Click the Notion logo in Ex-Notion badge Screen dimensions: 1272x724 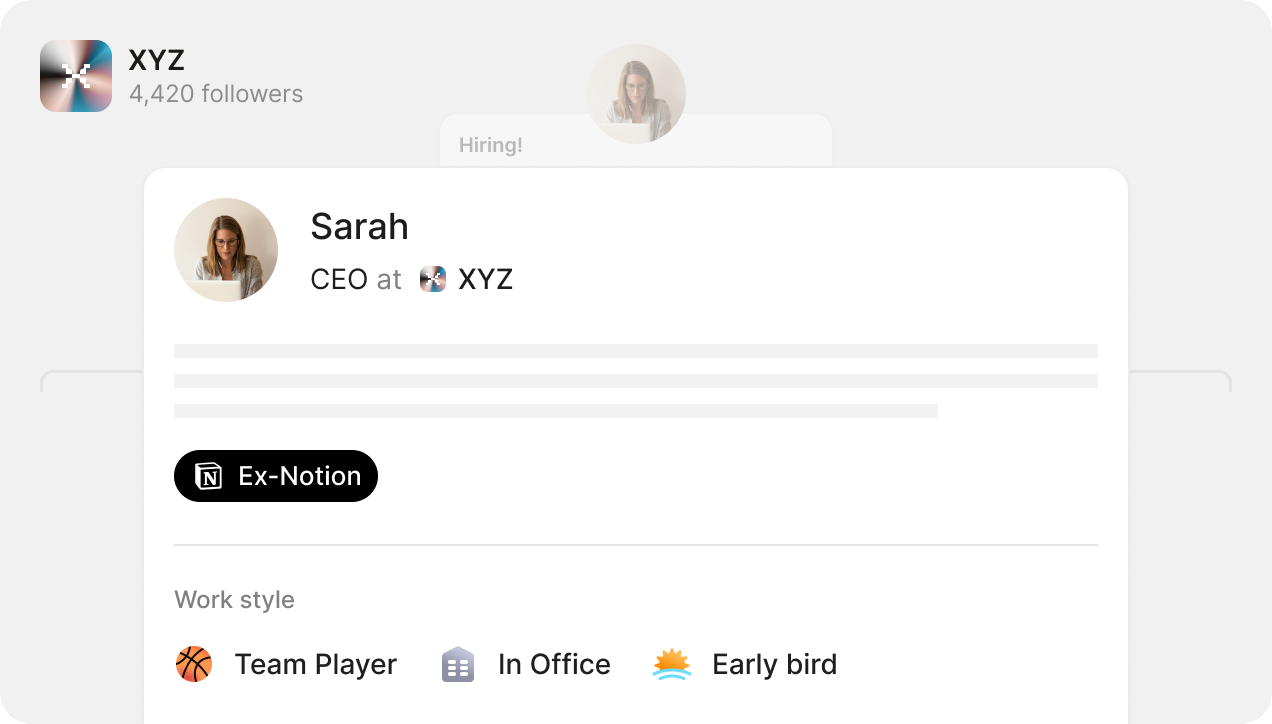(x=208, y=476)
